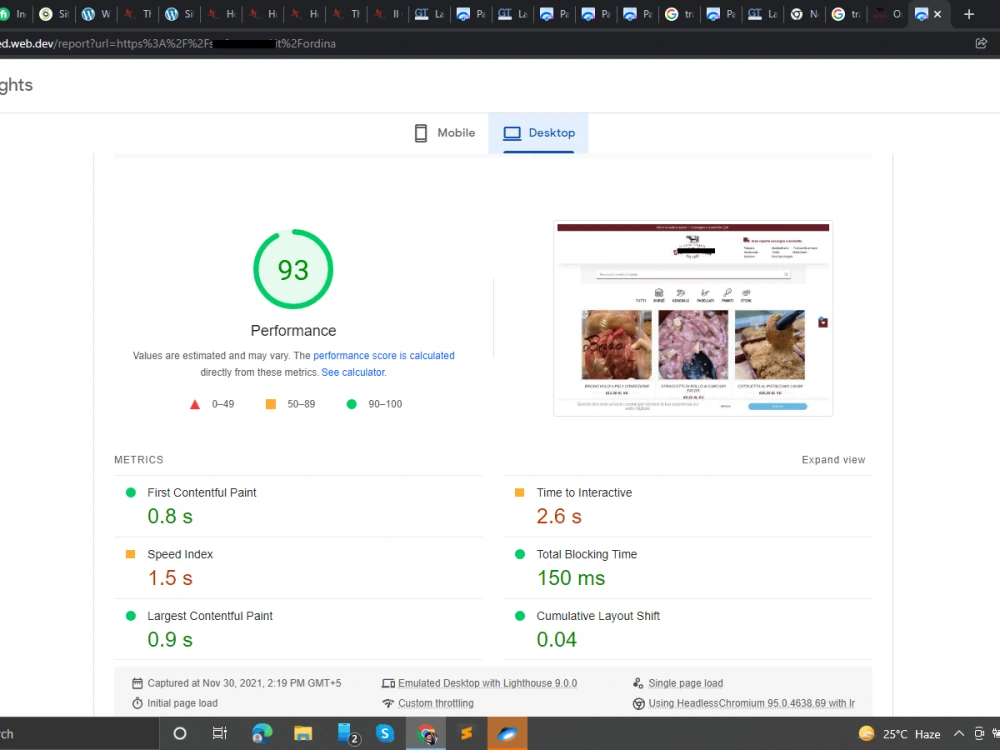Launch Microsoft Edge from taskbar
1000x750 pixels.
tap(261, 733)
